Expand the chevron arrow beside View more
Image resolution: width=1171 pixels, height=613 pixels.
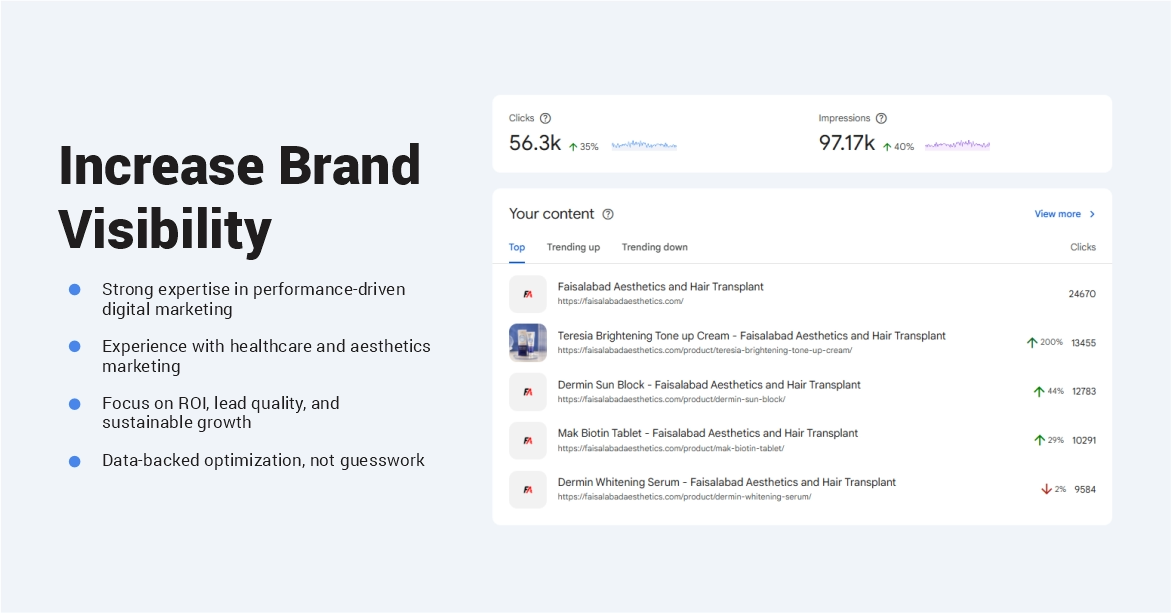coord(1092,214)
